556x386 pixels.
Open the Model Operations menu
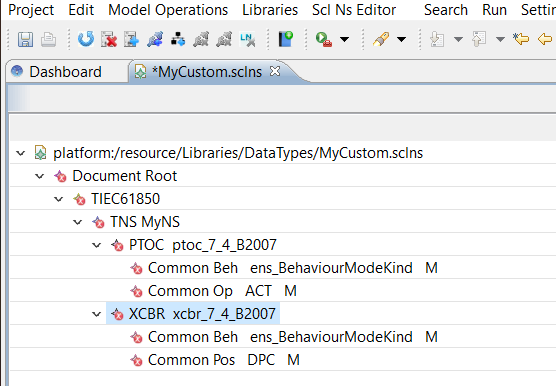tap(168, 10)
